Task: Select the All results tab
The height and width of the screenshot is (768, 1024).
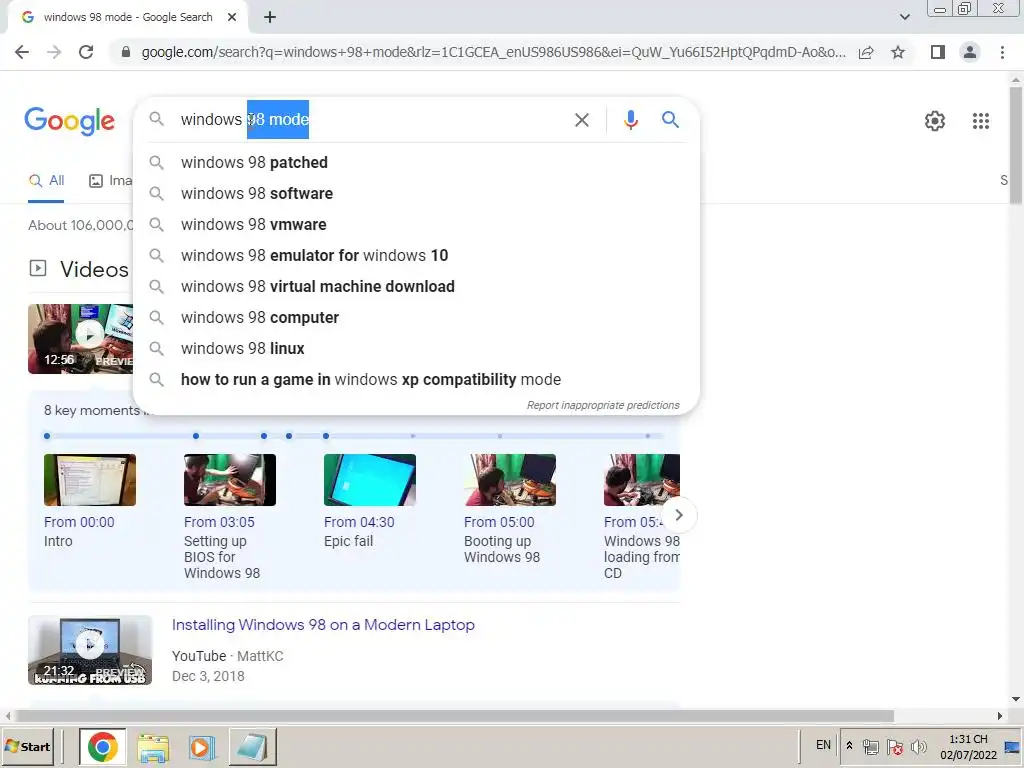Action: coord(46,181)
